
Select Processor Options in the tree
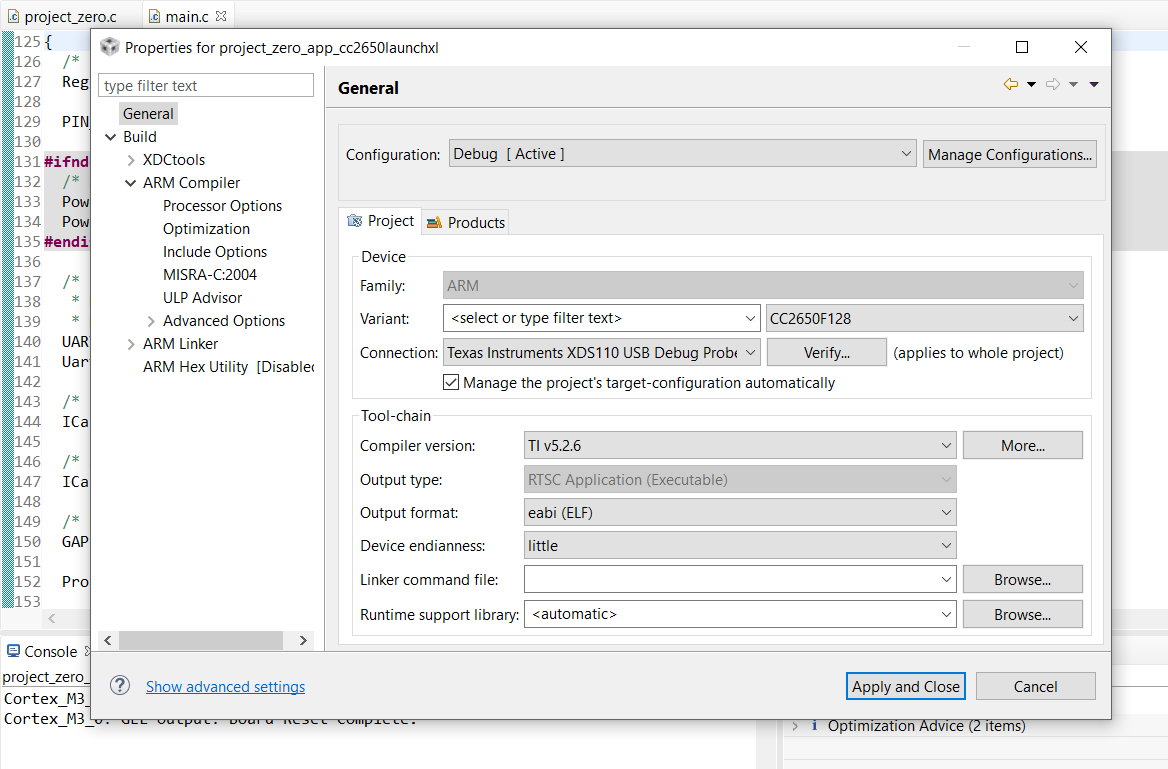[222, 206]
